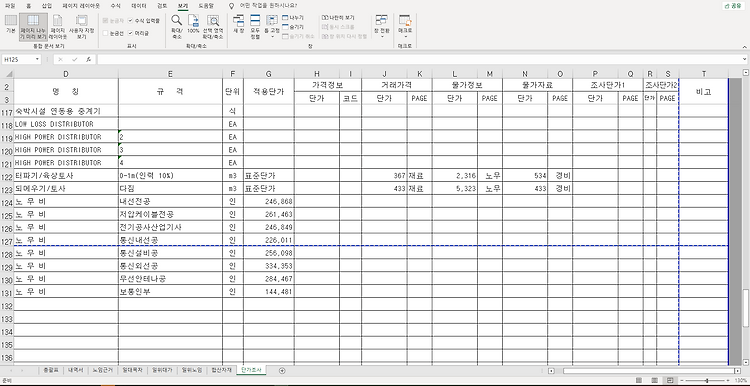Switch to 일위대가 sheet tab
The height and width of the screenshot is (386, 750).
click(x=161, y=370)
